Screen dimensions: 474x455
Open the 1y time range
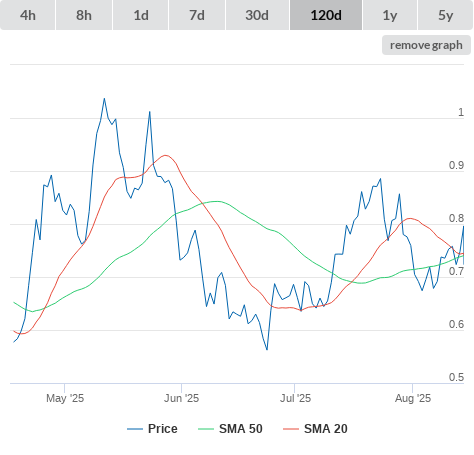(x=390, y=15)
